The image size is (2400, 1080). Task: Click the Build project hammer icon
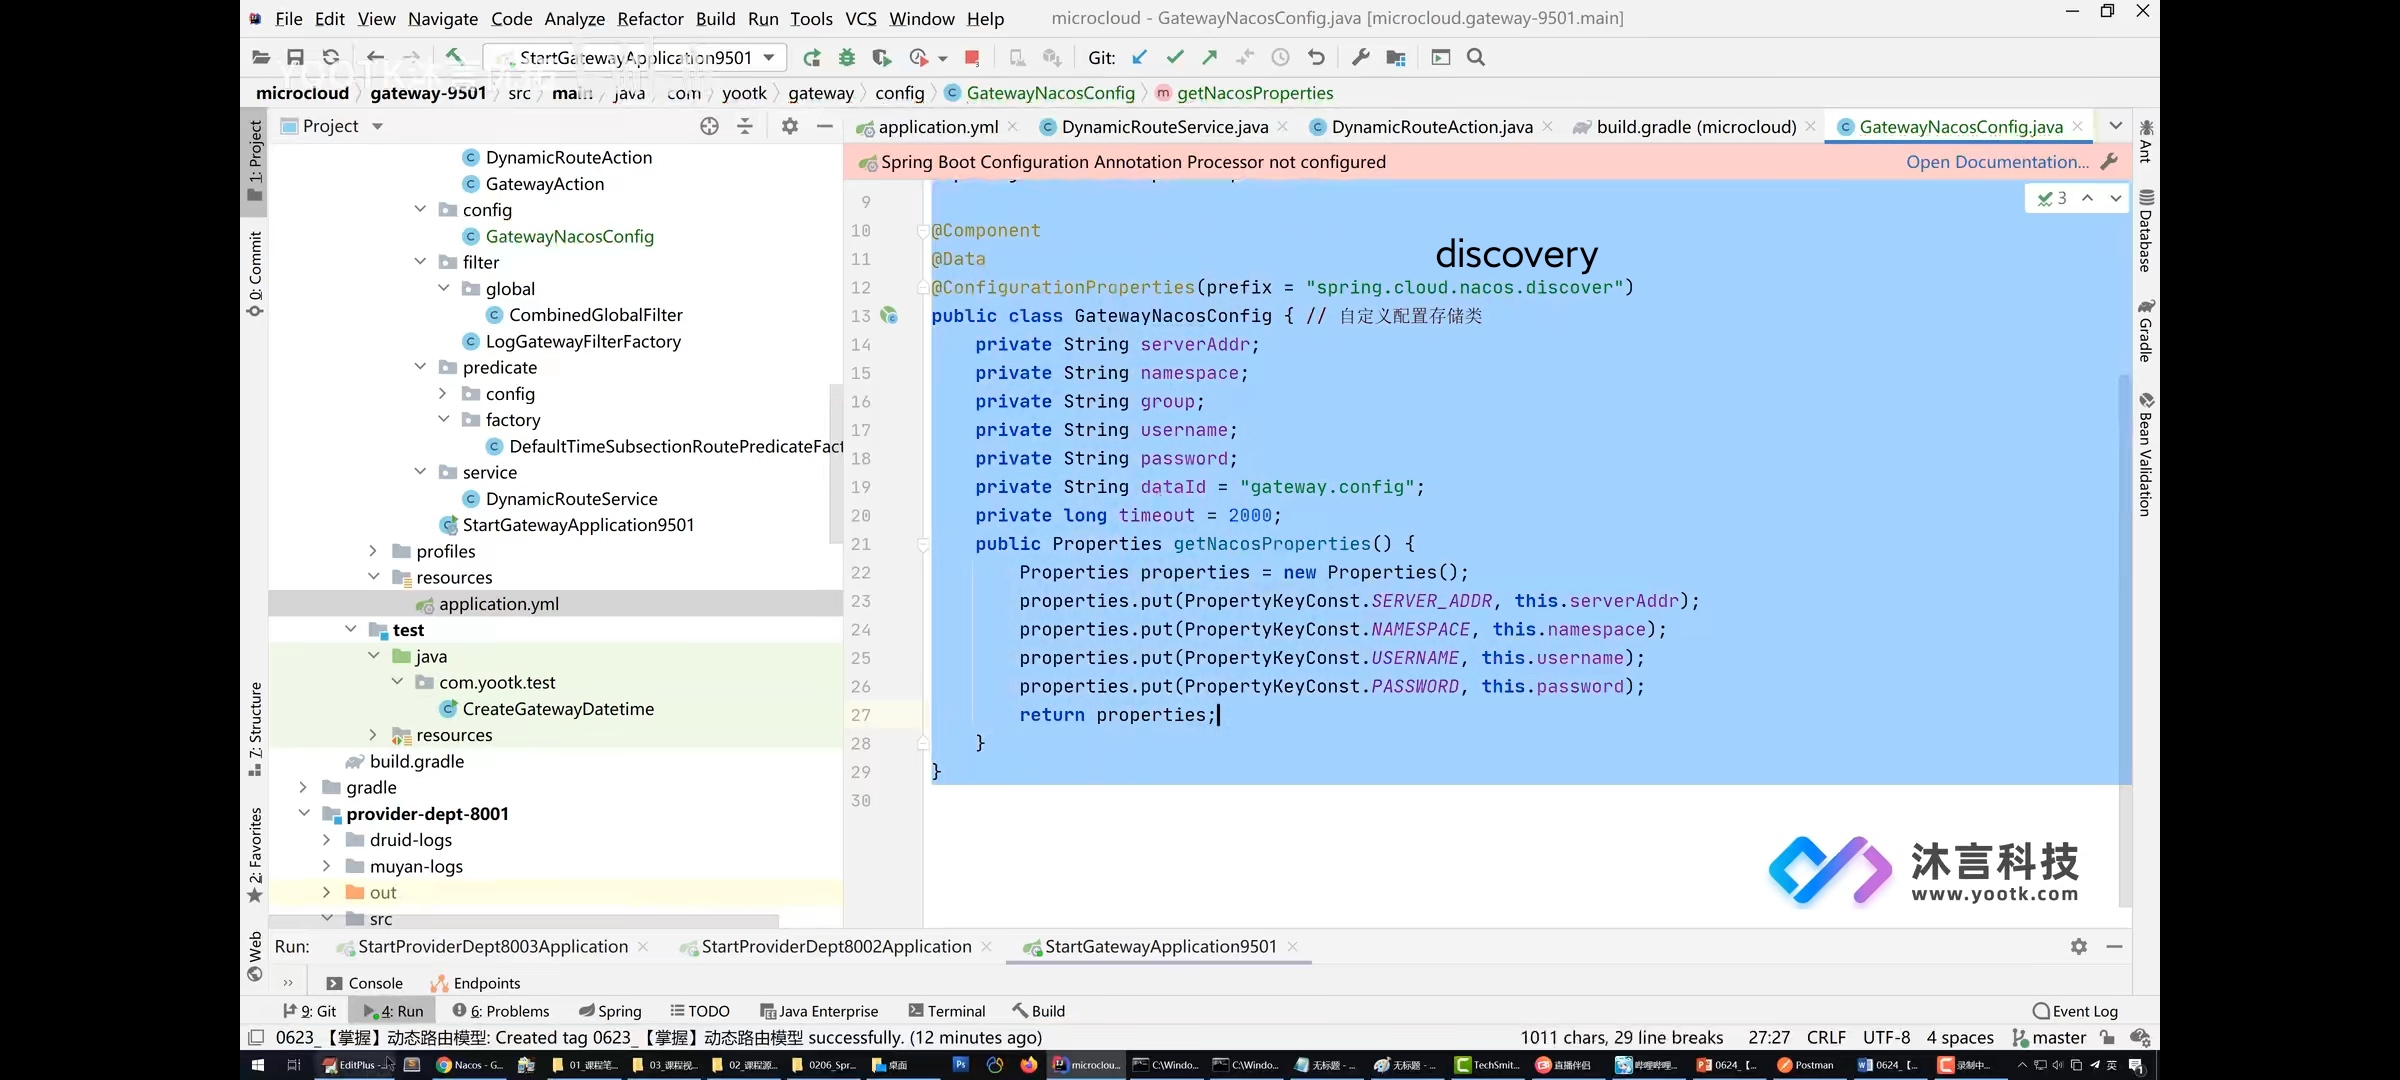tap(454, 57)
